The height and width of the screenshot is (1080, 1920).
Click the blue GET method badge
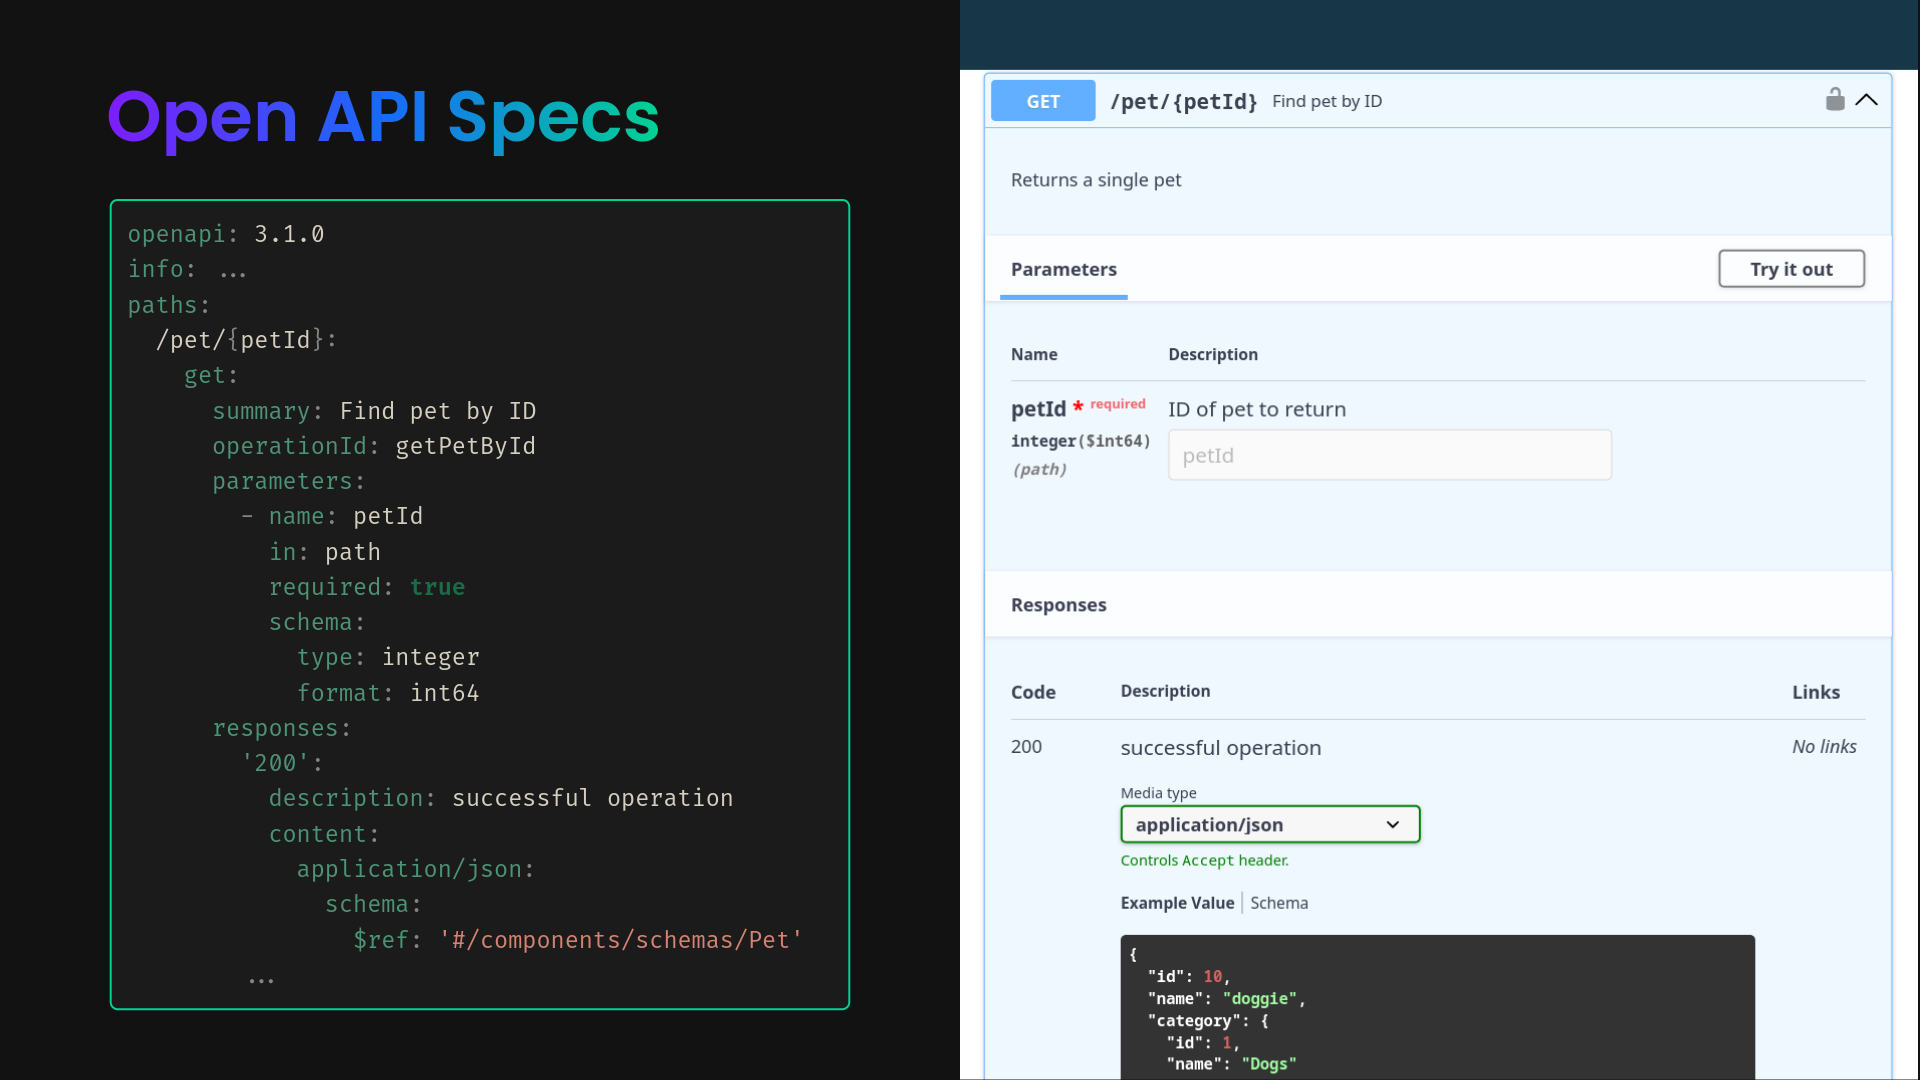tap(1042, 101)
